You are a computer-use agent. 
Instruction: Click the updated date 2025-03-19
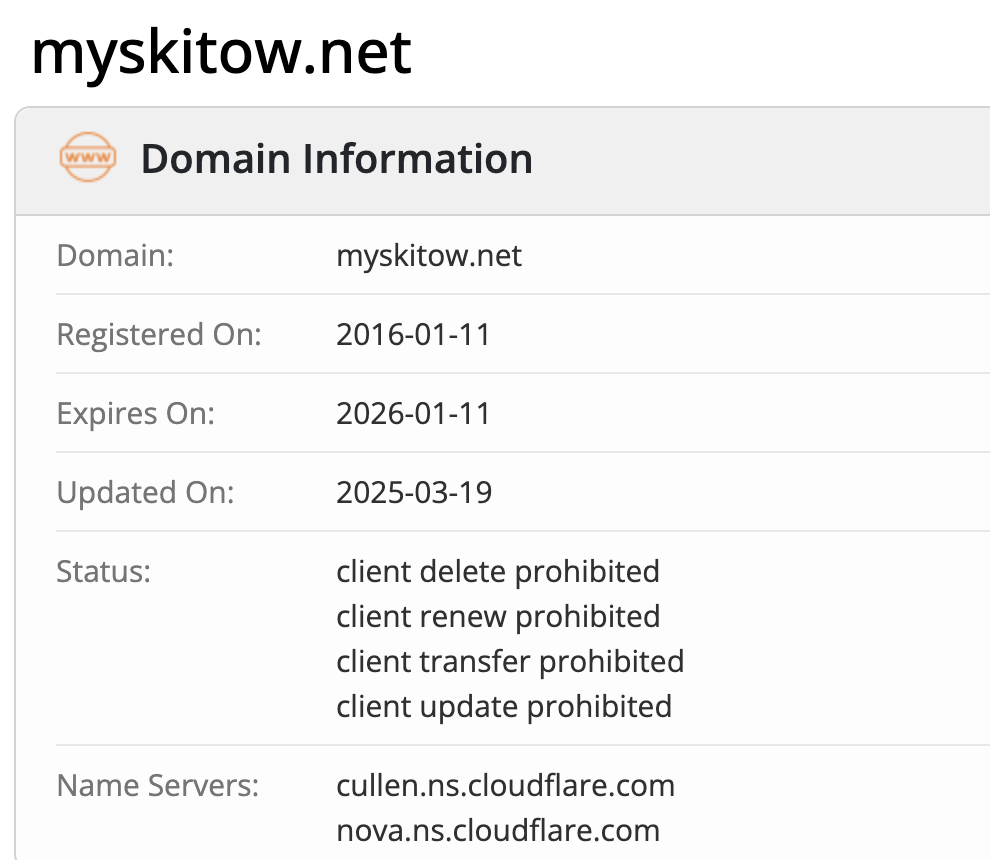coord(414,492)
